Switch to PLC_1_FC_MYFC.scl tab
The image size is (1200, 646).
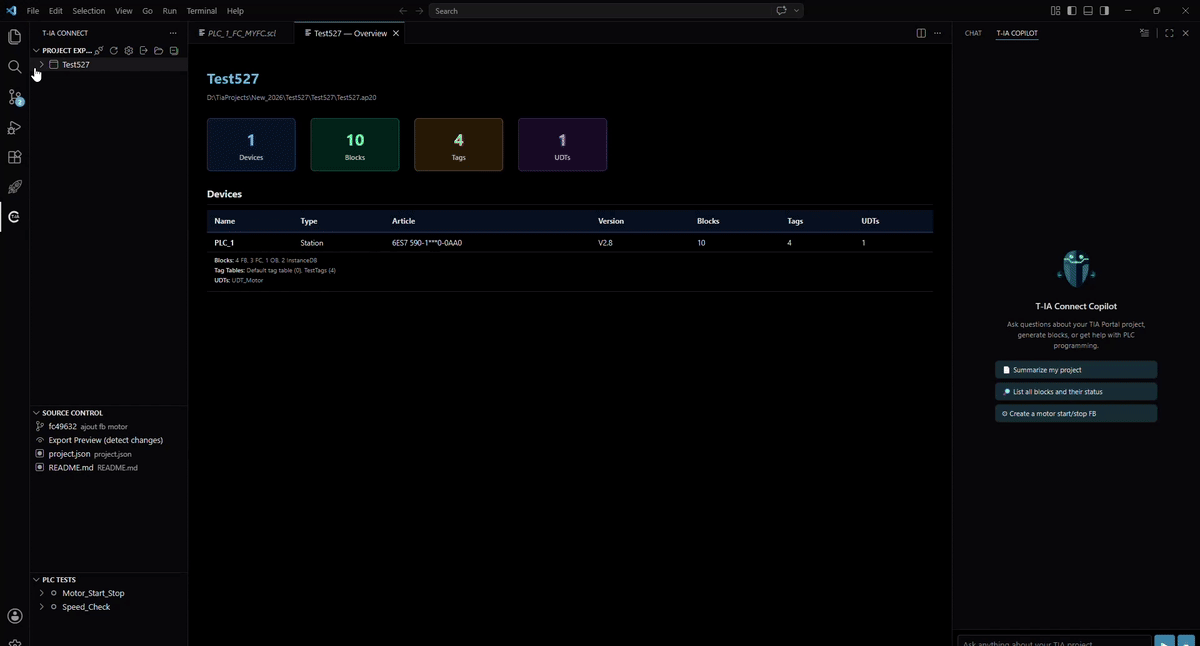[x=241, y=33]
